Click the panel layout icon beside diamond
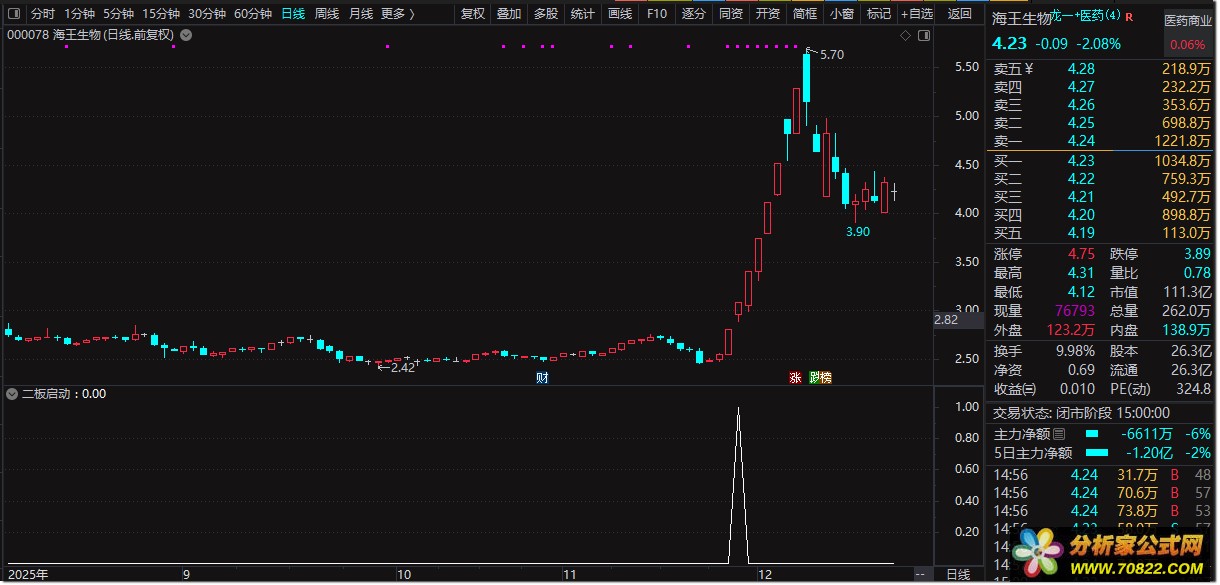The height and width of the screenshot is (585, 1220). click(924, 36)
